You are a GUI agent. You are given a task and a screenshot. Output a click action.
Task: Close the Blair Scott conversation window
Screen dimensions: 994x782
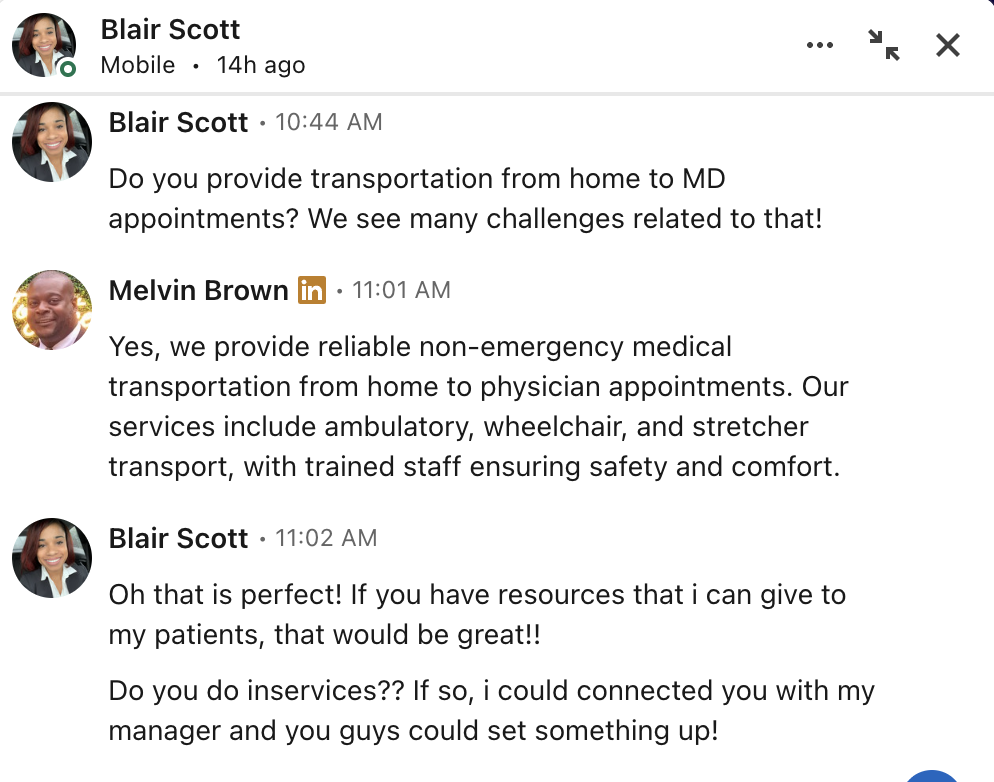(947, 45)
